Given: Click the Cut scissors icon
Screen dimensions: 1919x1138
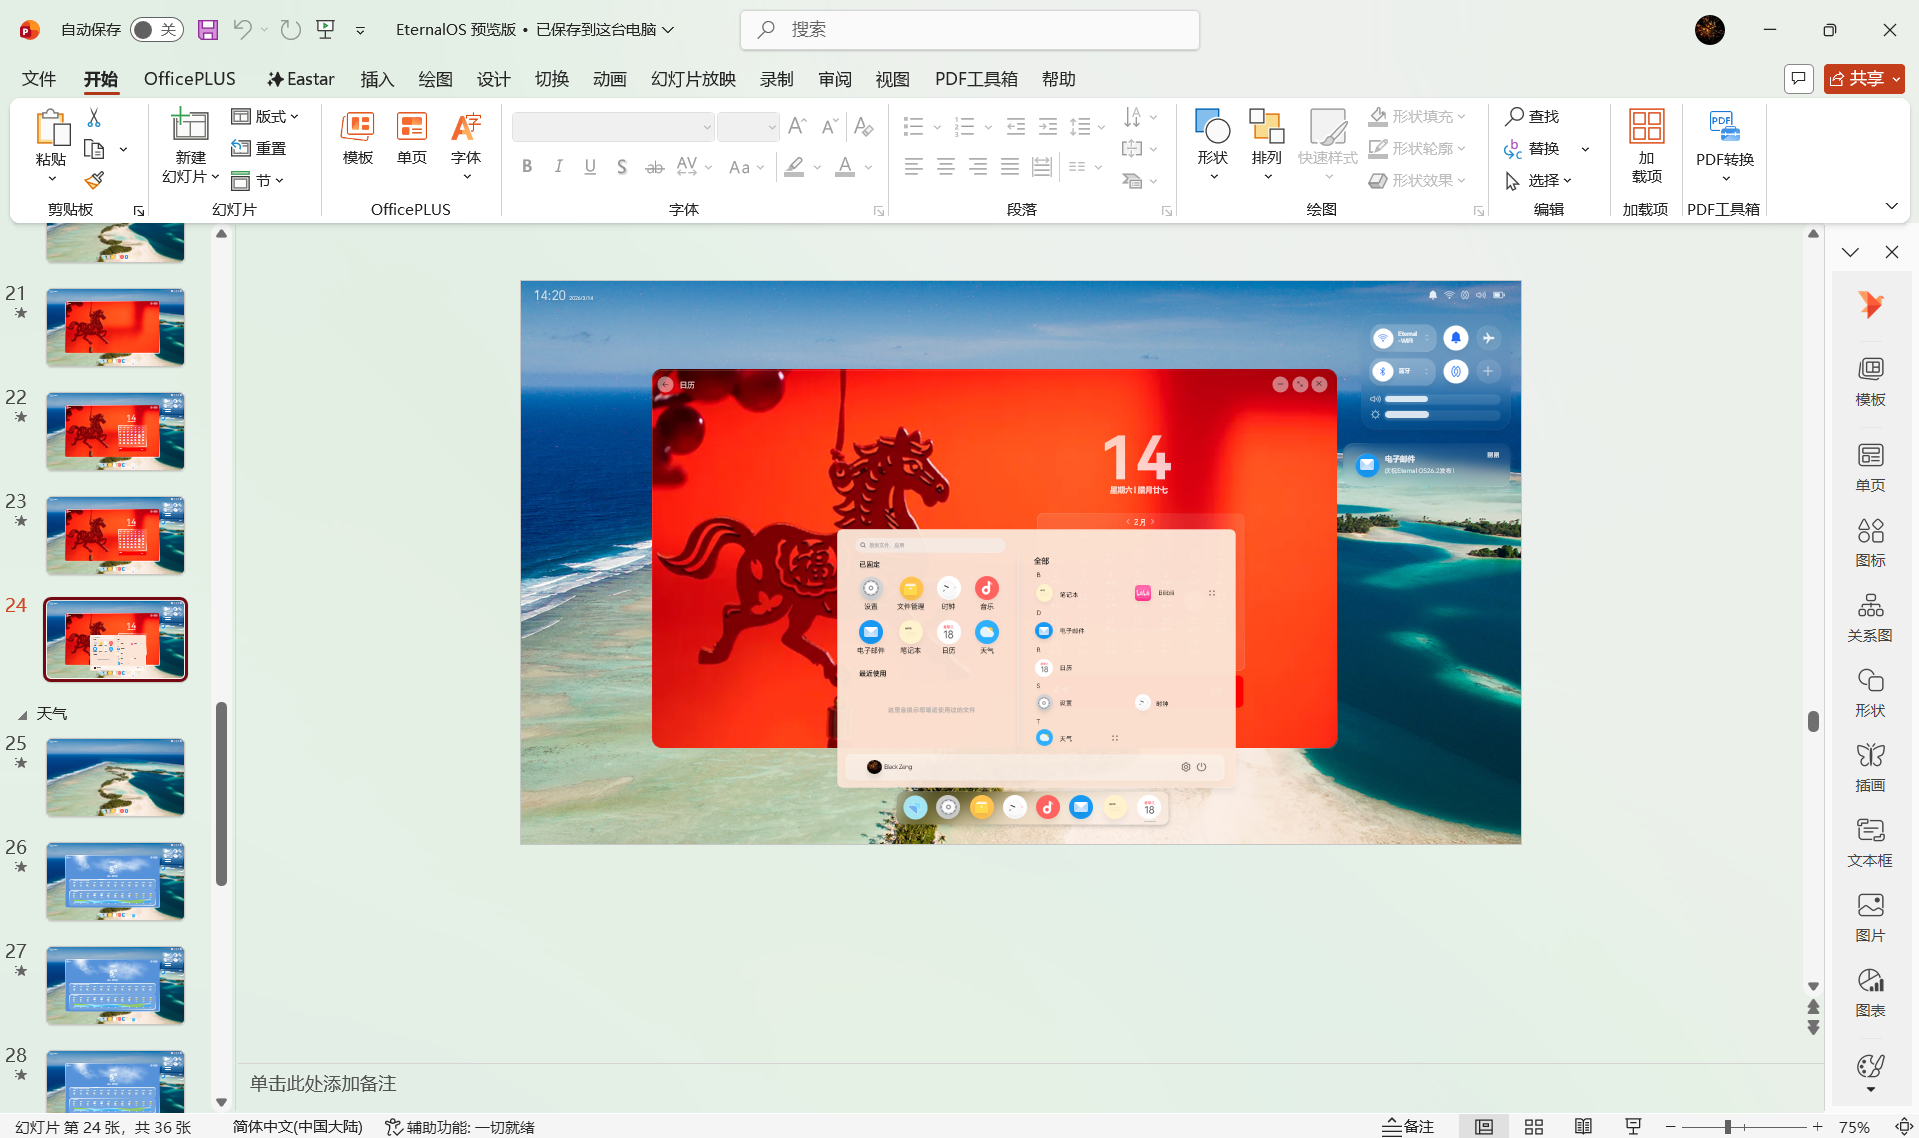Looking at the screenshot, I should (94, 118).
